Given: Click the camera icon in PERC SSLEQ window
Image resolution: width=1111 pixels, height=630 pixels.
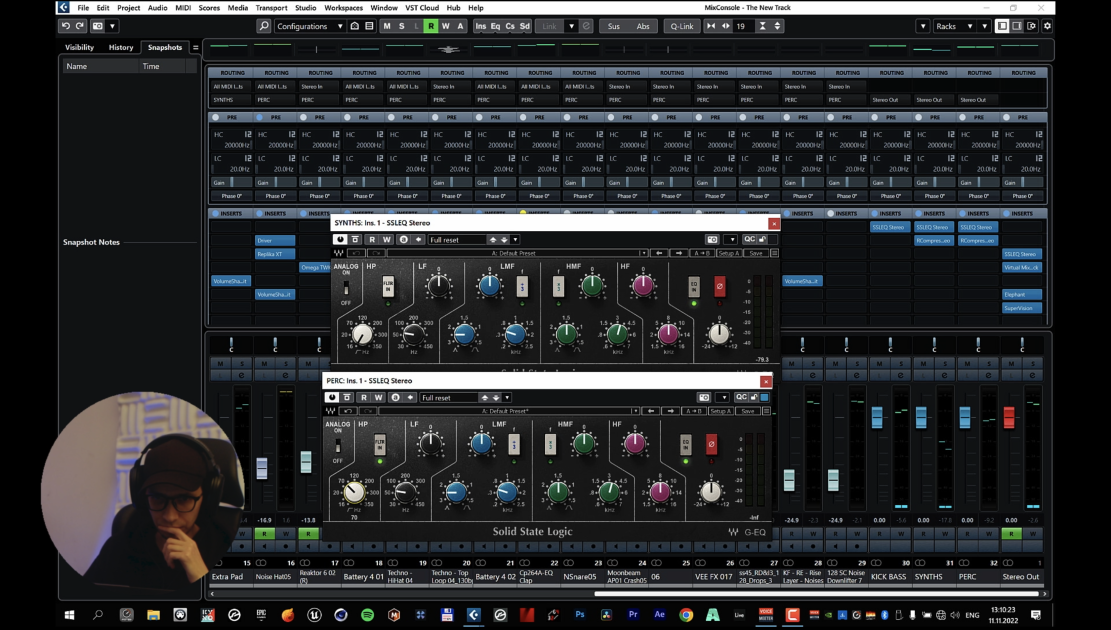Looking at the screenshot, I should point(704,398).
